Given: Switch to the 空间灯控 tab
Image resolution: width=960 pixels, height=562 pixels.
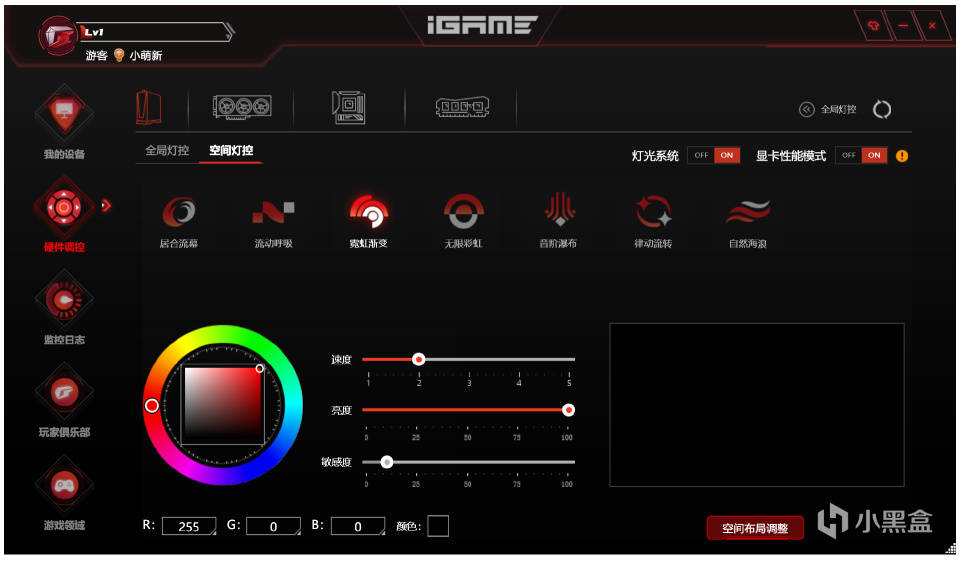Looking at the screenshot, I should click(x=231, y=151).
